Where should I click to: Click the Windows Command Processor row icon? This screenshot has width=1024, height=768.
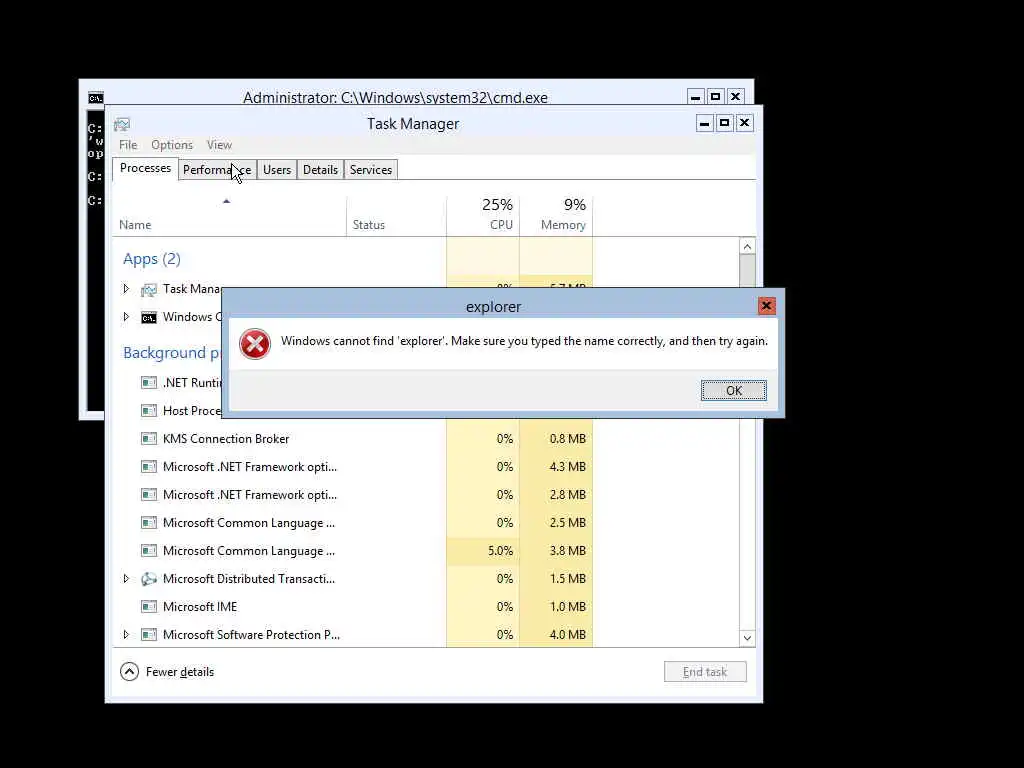(149, 317)
